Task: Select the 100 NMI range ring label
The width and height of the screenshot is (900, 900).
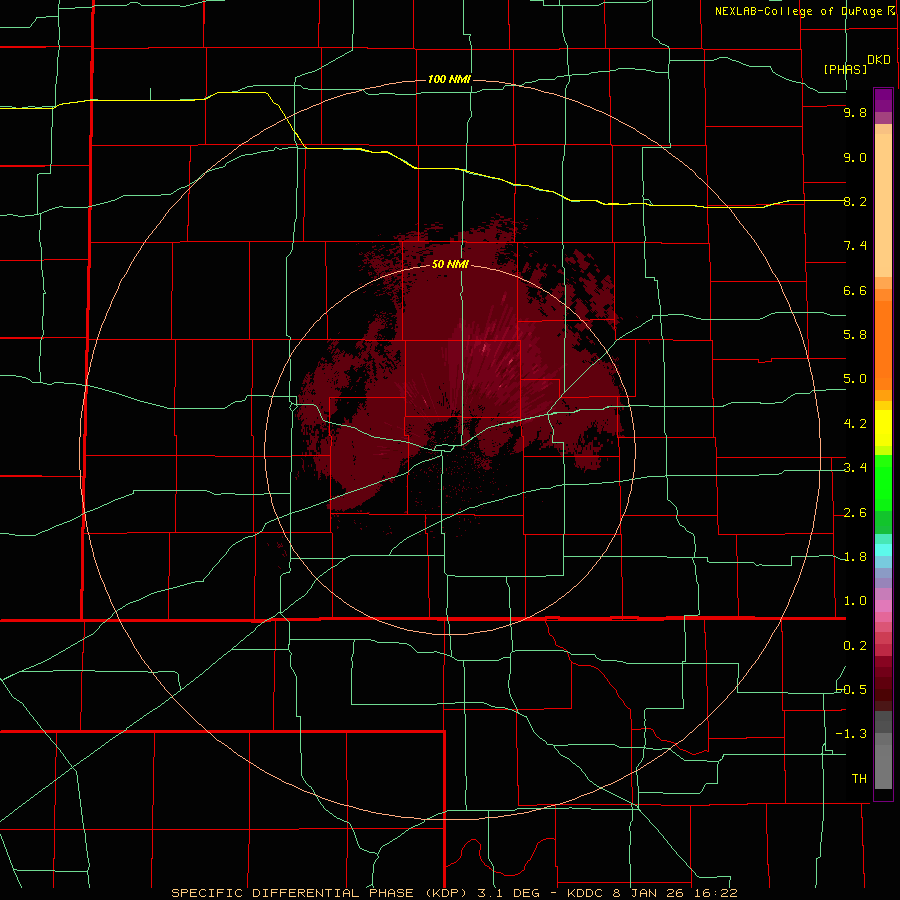Action: 449,79
